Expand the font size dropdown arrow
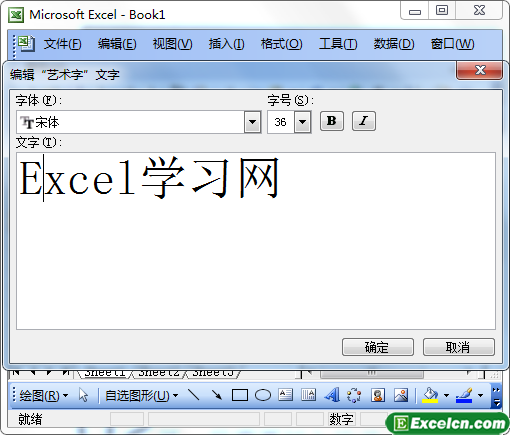 pyautogui.click(x=302, y=122)
